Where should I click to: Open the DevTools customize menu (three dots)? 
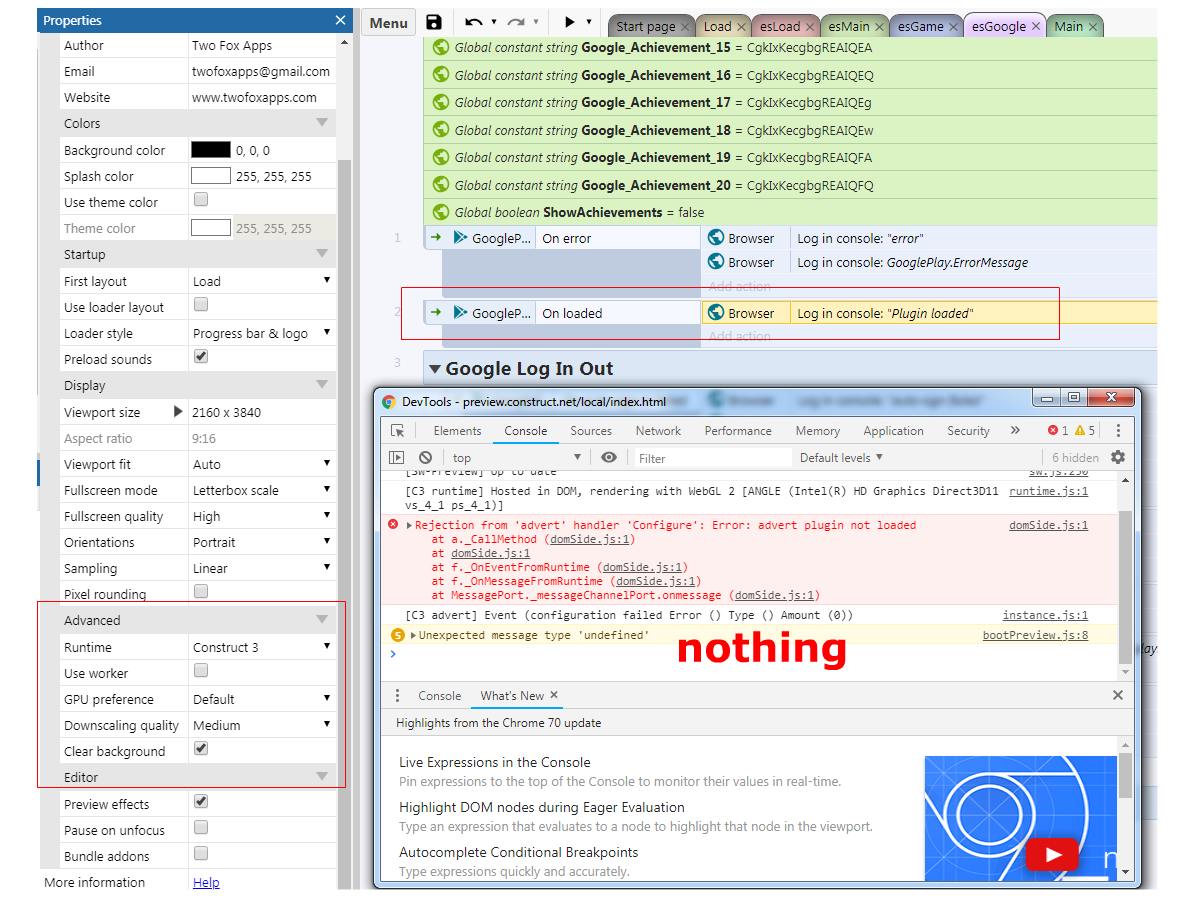coord(1118,431)
